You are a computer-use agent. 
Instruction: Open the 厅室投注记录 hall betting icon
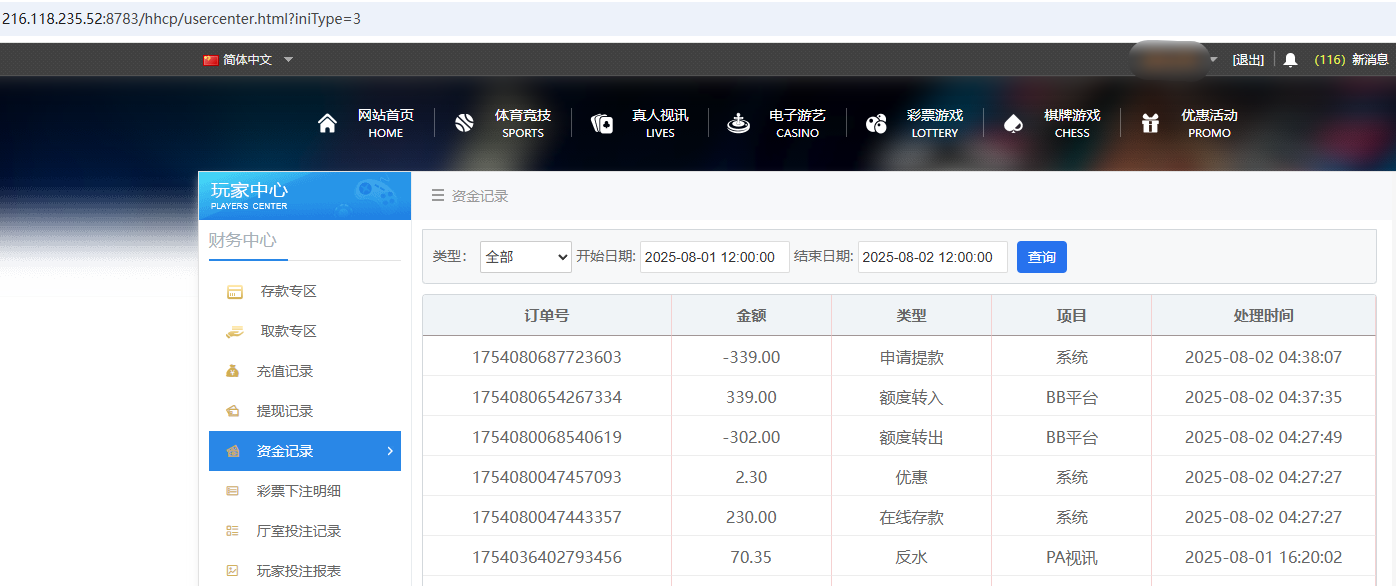(x=232, y=531)
